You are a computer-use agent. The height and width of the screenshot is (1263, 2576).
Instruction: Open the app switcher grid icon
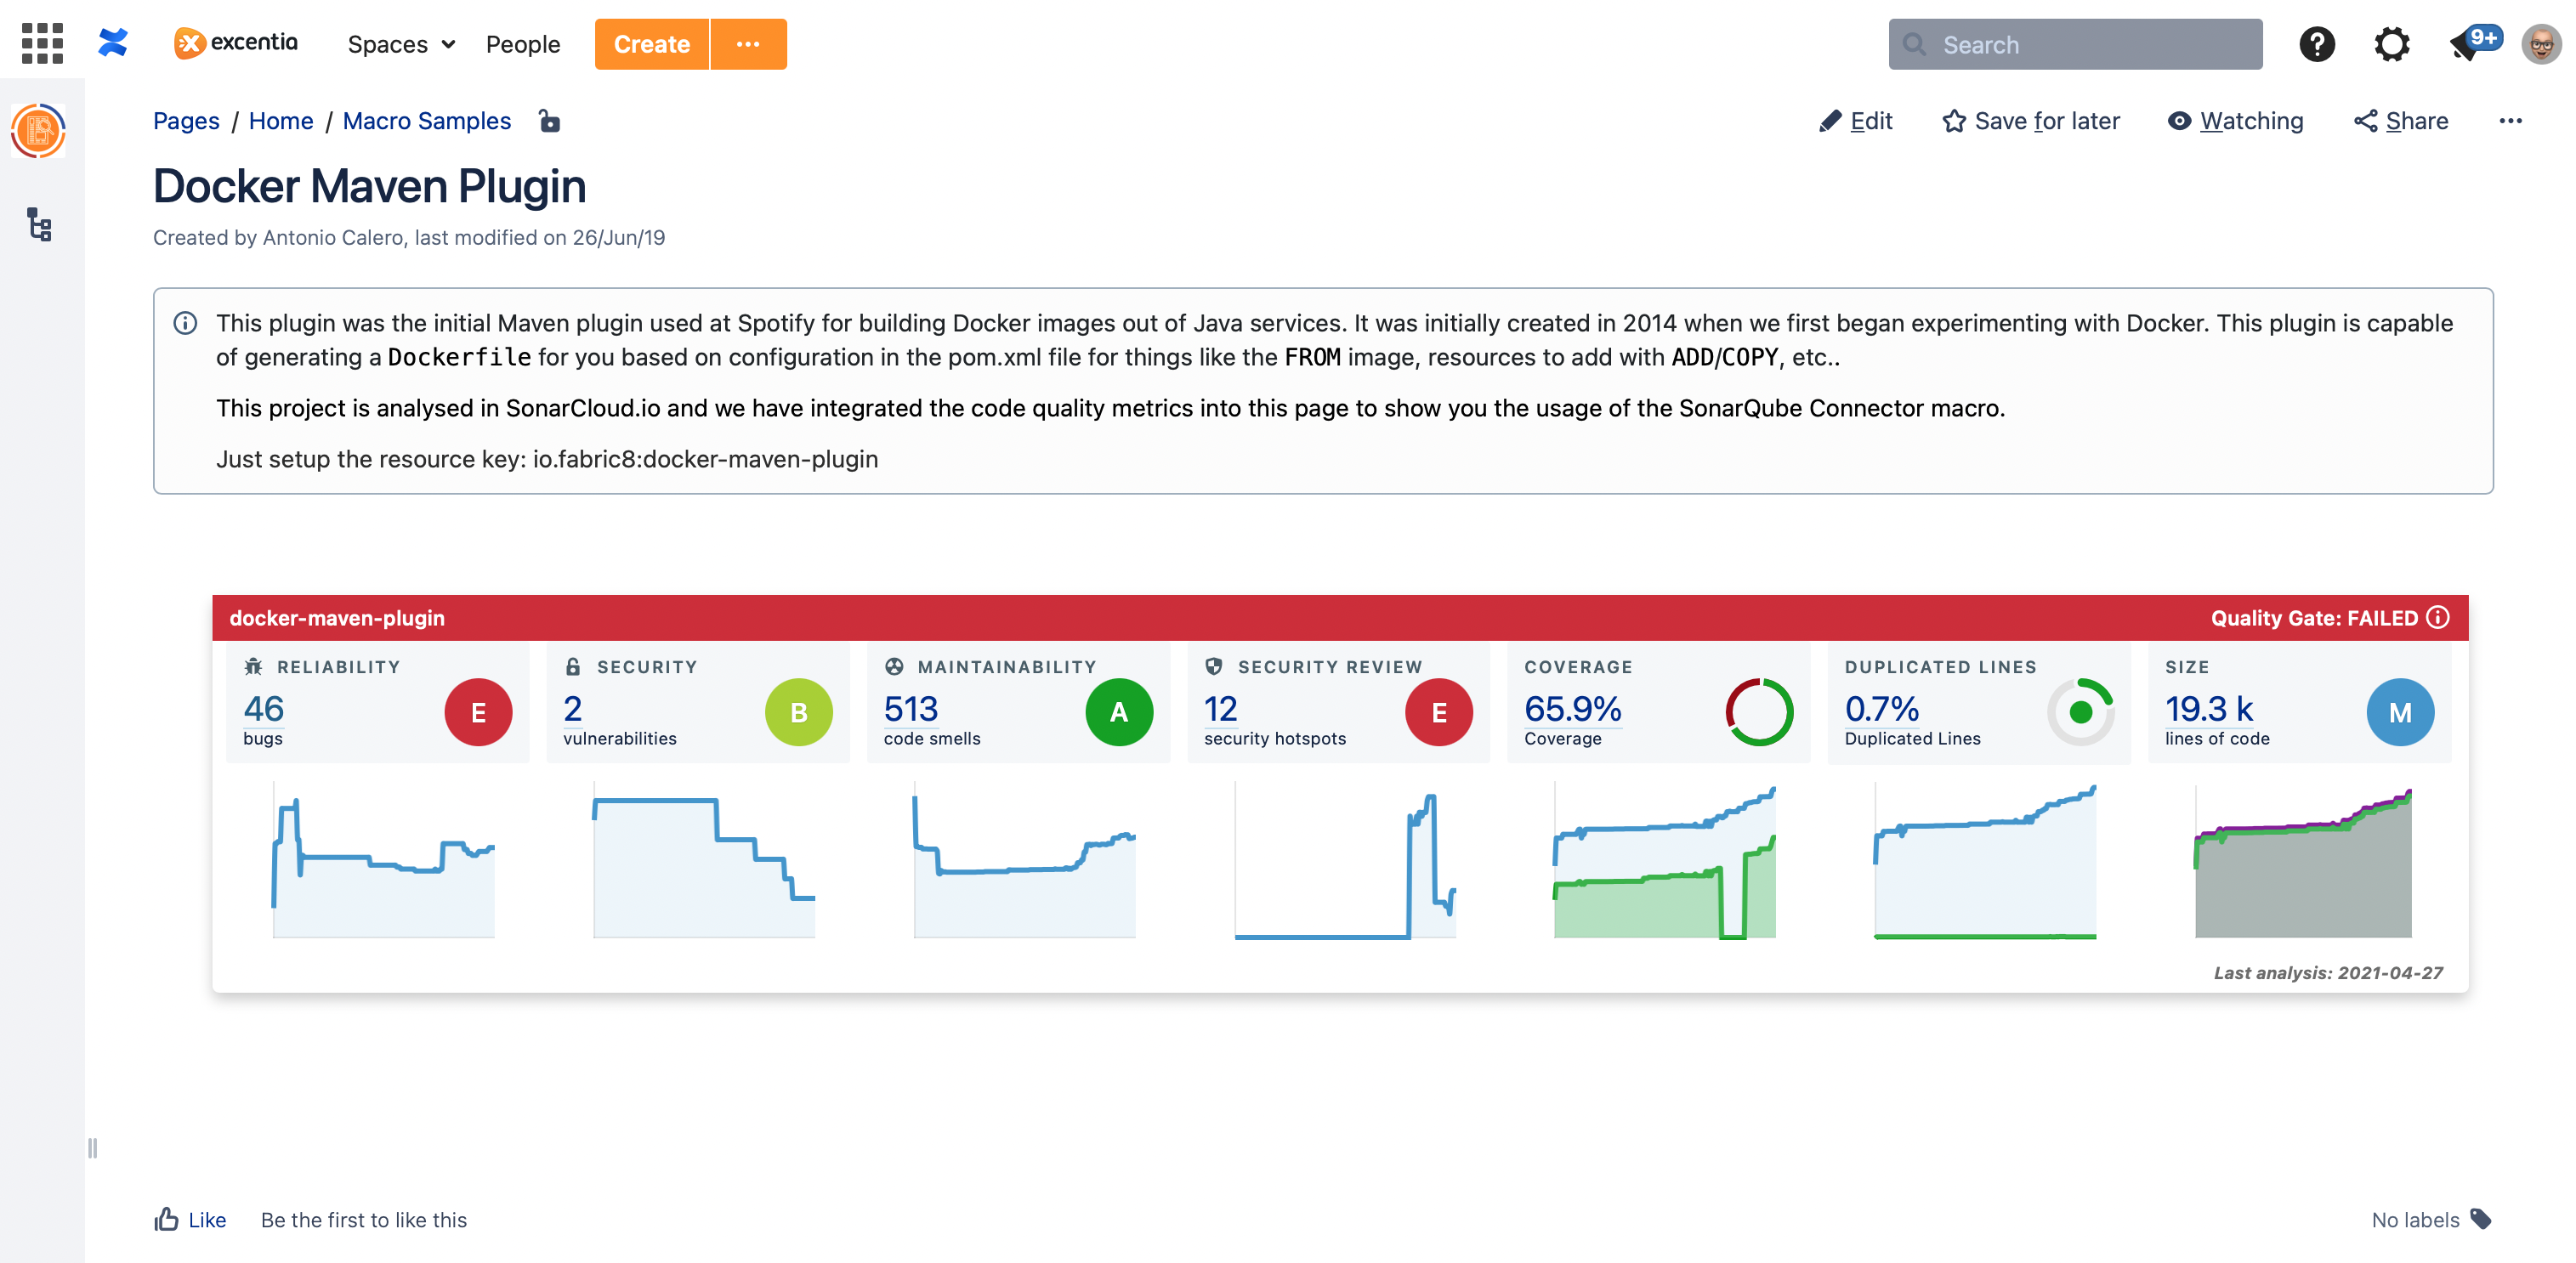tap(42, 44)
